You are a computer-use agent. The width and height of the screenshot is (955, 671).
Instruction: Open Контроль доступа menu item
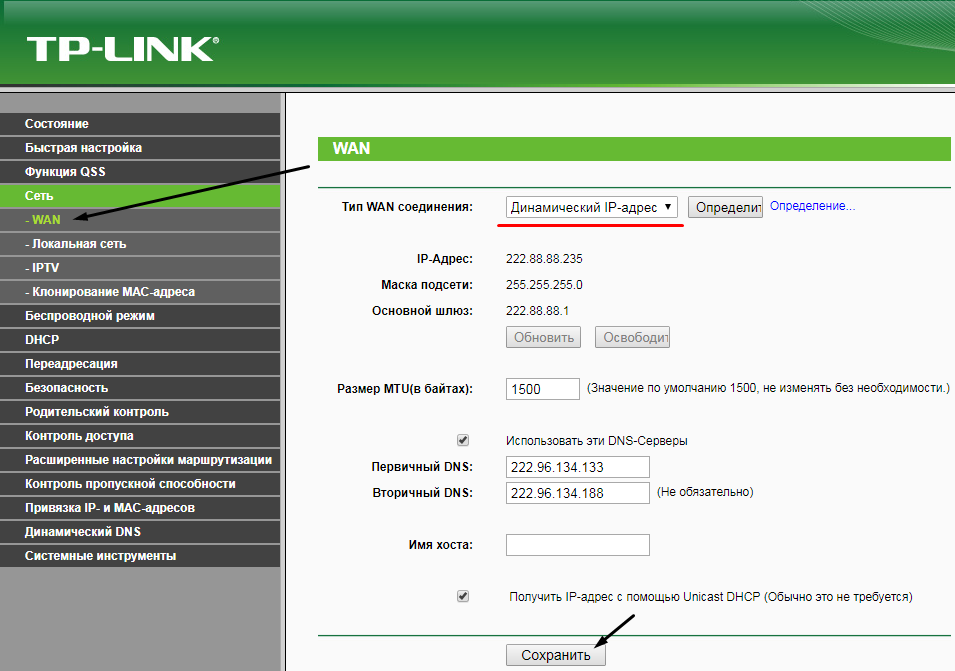pyautogui.click(x=140, y=436)
